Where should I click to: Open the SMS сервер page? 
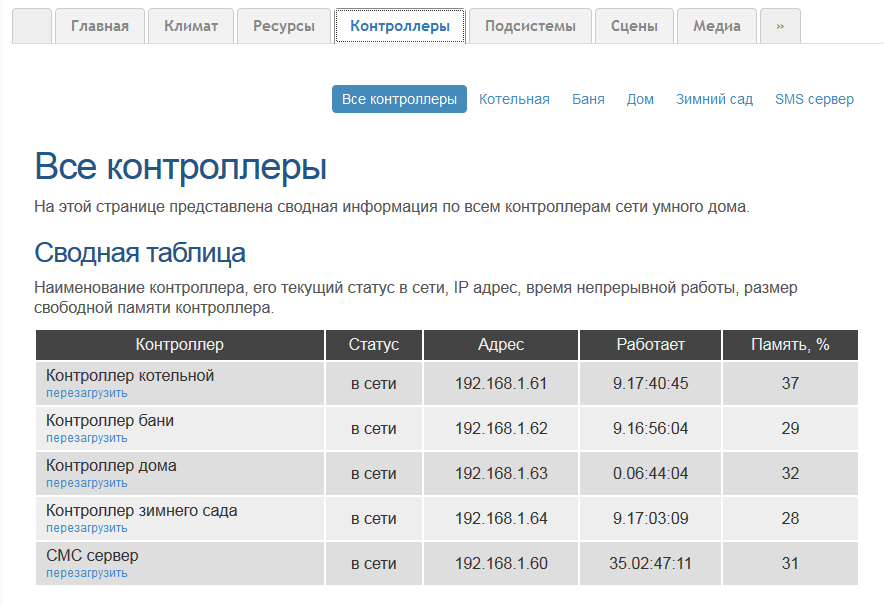(814, 99)
